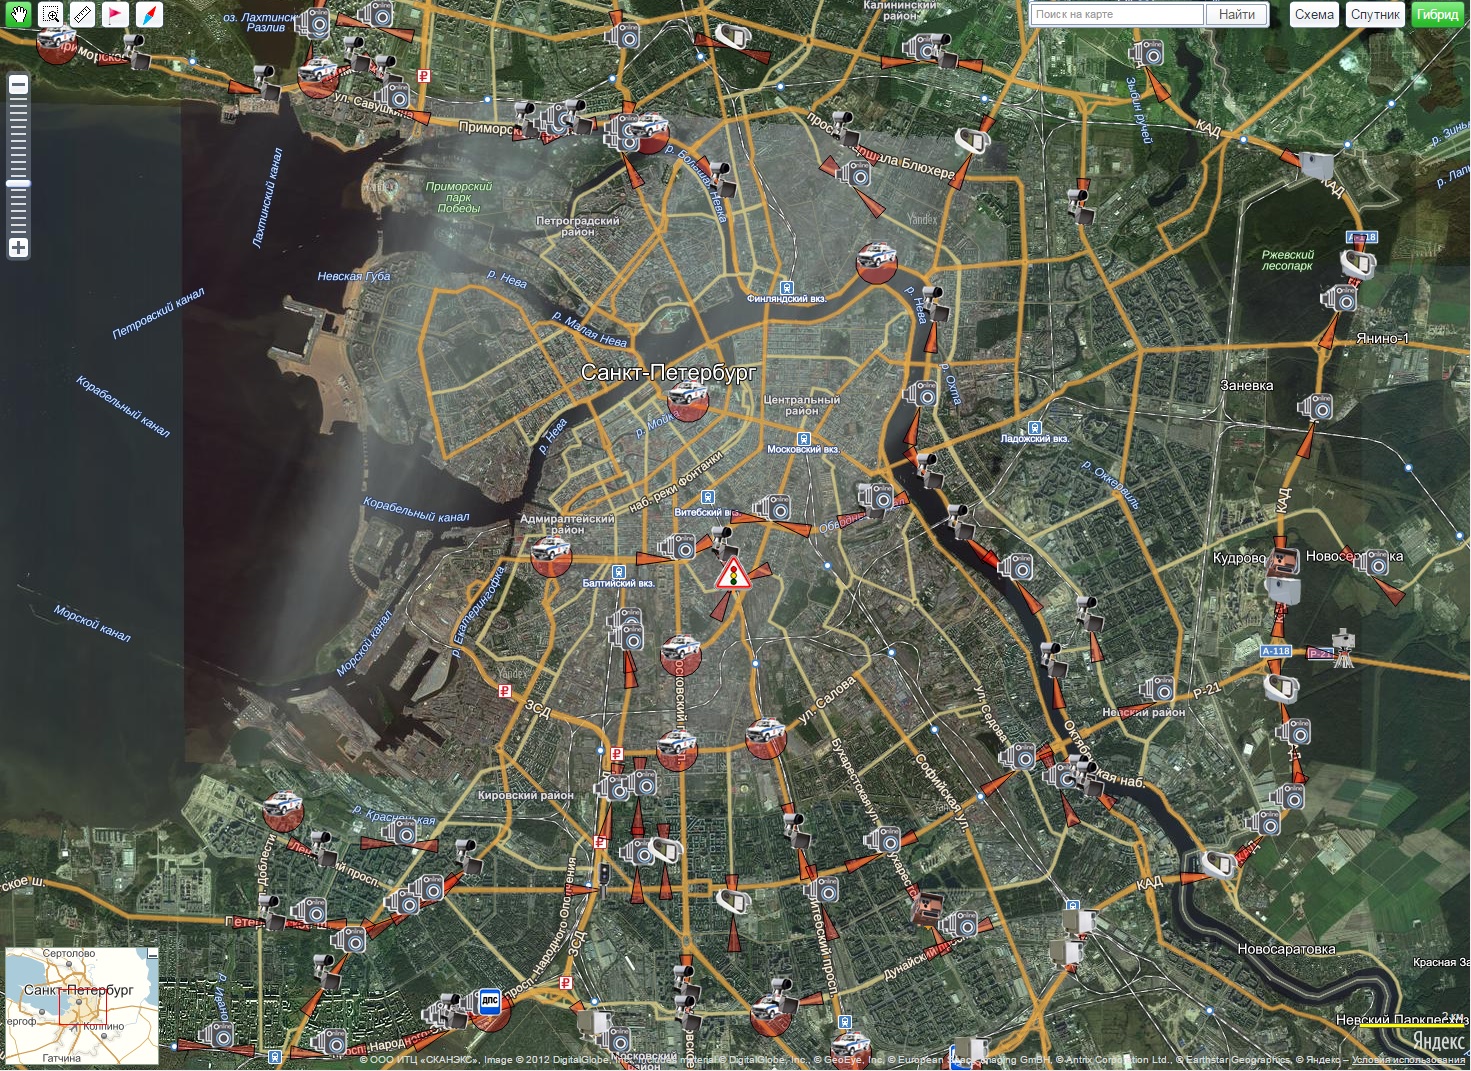Click the zoom level slider handle
The height and width of the screenshot is (1071, 1471).
pyautogui.click(x=18, y=184)
